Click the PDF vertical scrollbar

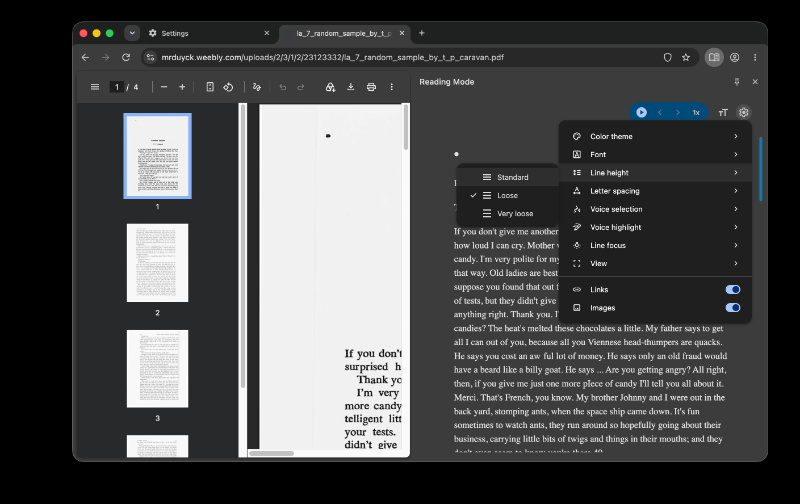point(406,127)
